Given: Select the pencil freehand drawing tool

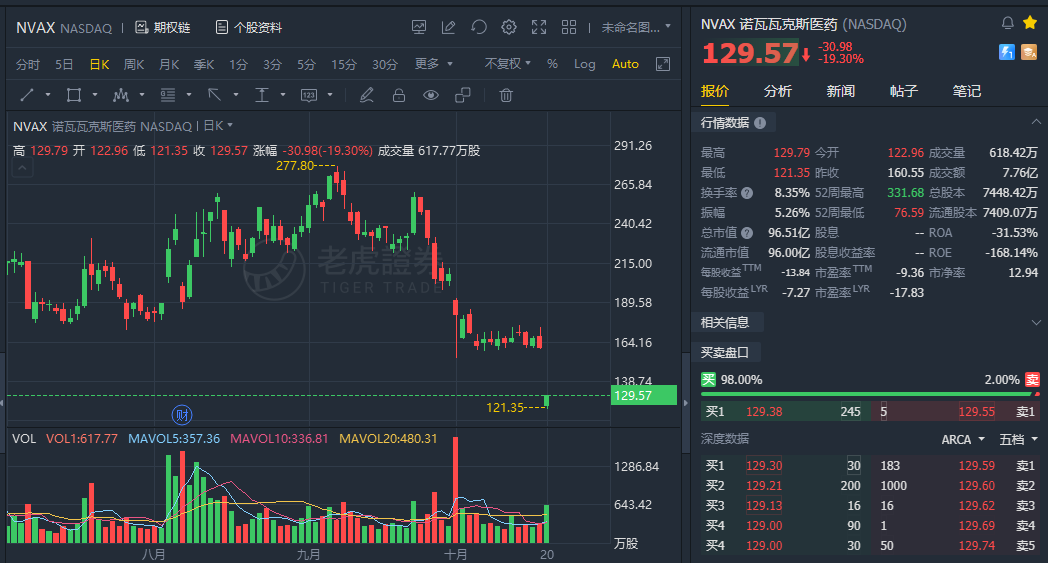Looking at the screenshot, I should (x=366, y=95).
